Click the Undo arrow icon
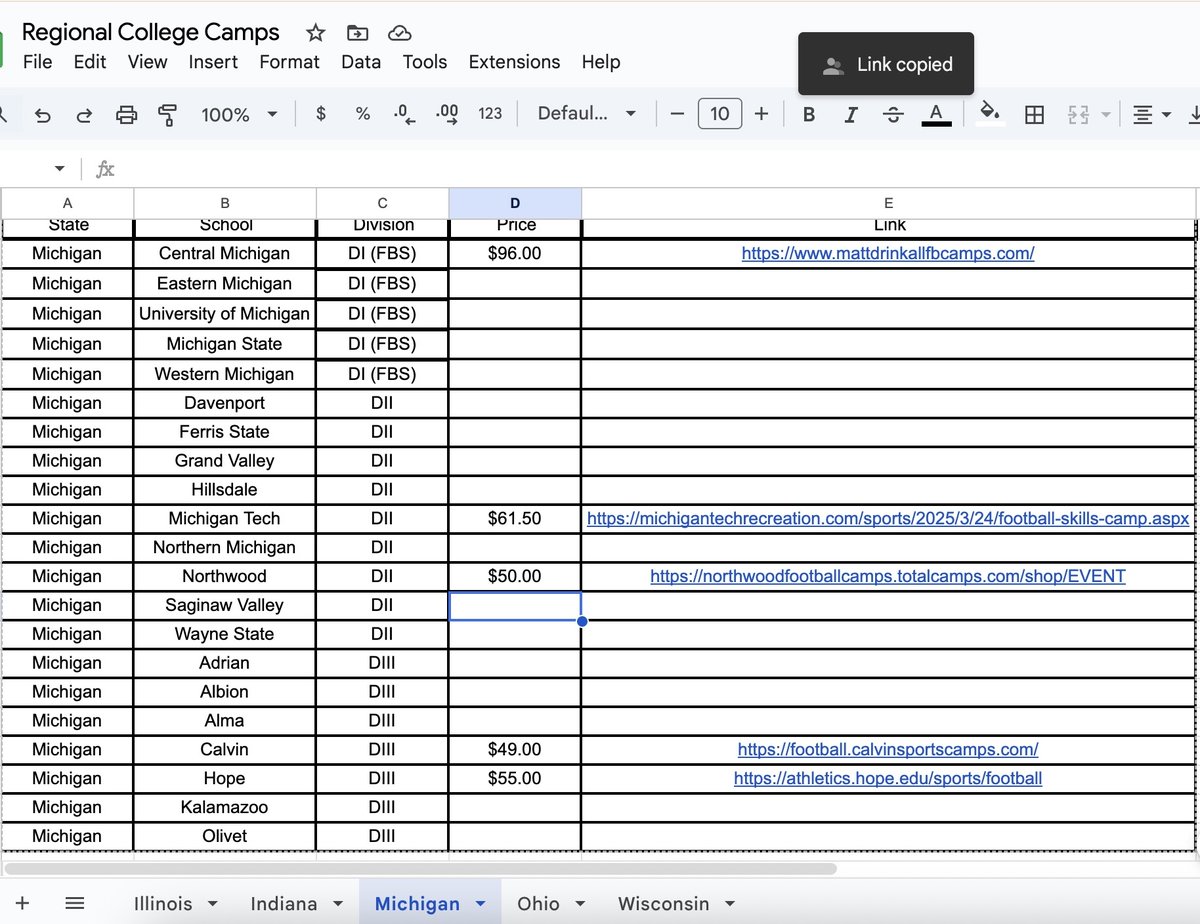The height and width of the screenshot is (924, 1200). click(42, 114)
